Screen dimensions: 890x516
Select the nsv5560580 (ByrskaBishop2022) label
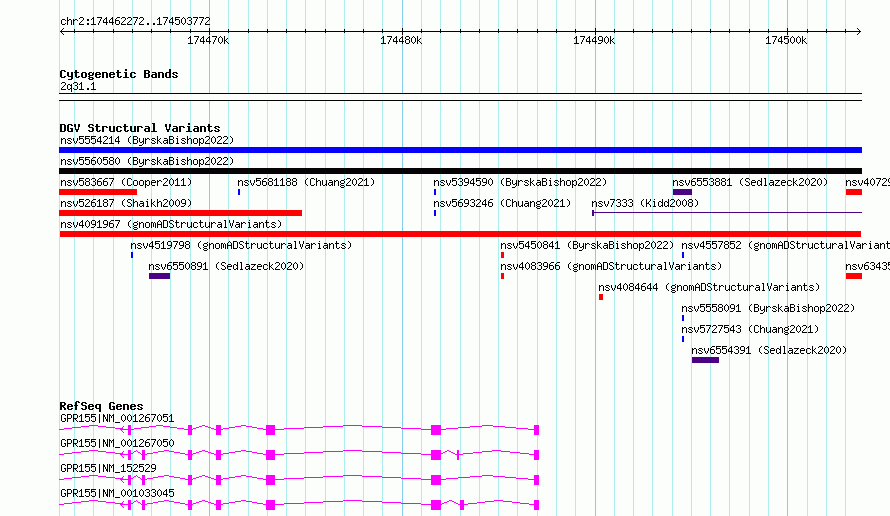tap(147, 161)
